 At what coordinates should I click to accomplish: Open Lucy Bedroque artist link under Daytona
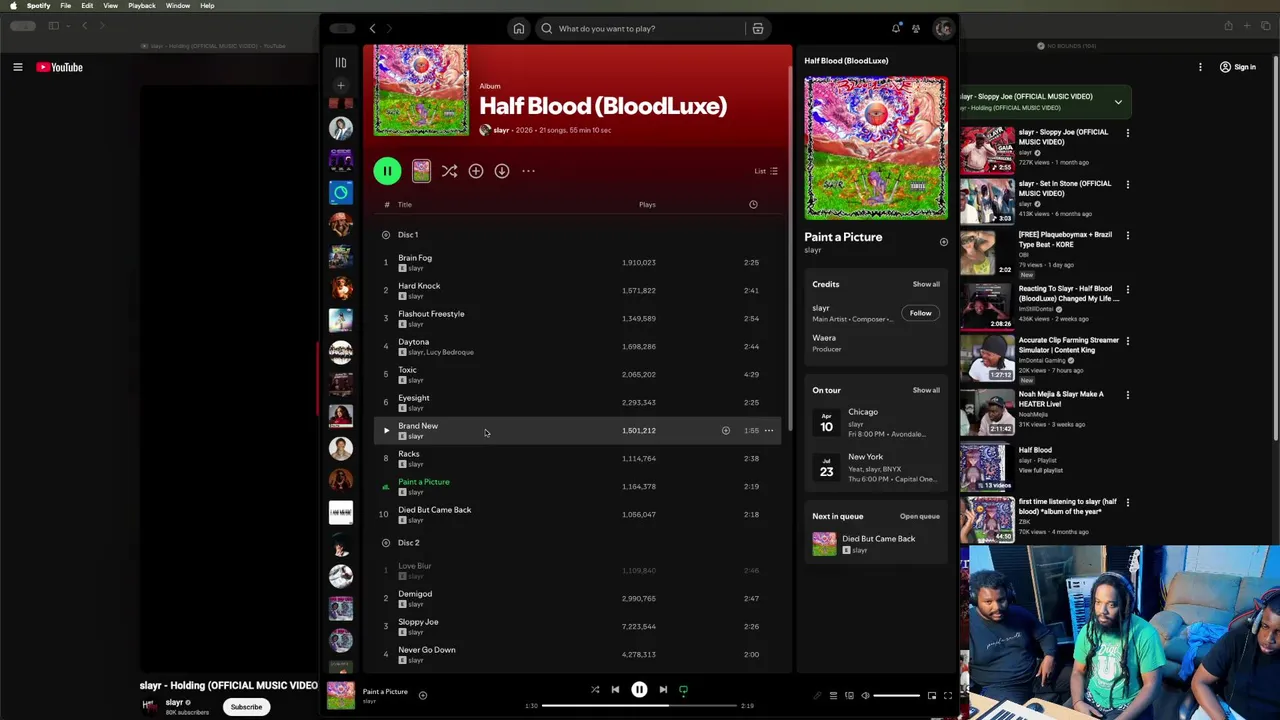point(450,352)
